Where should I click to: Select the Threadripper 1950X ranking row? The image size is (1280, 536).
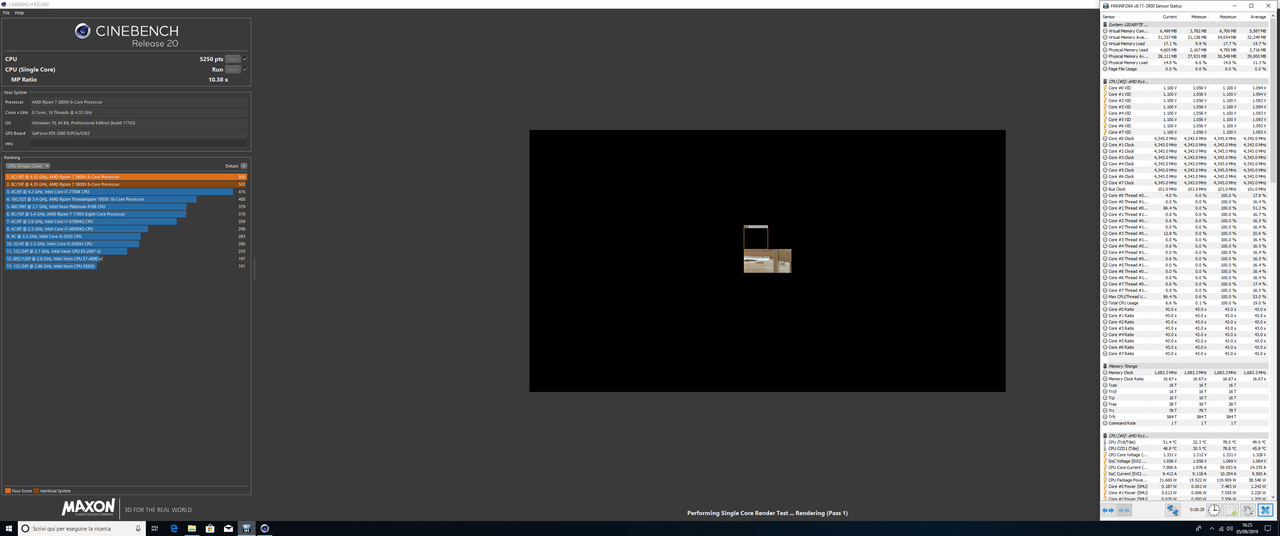(x=126, y=199)
